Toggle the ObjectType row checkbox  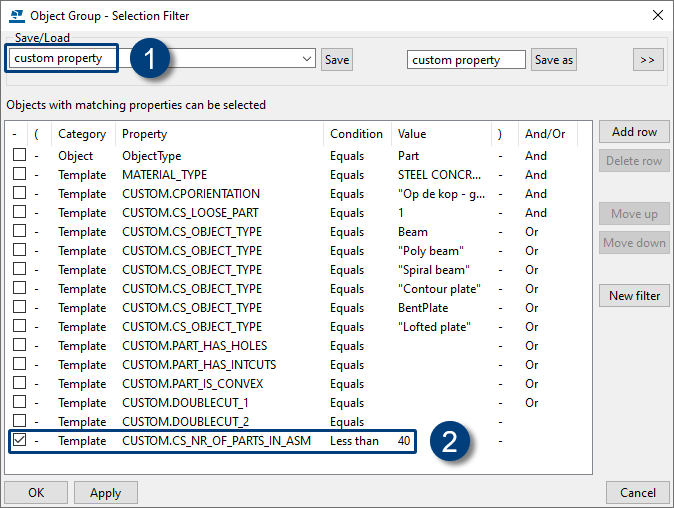click(19, 156)
